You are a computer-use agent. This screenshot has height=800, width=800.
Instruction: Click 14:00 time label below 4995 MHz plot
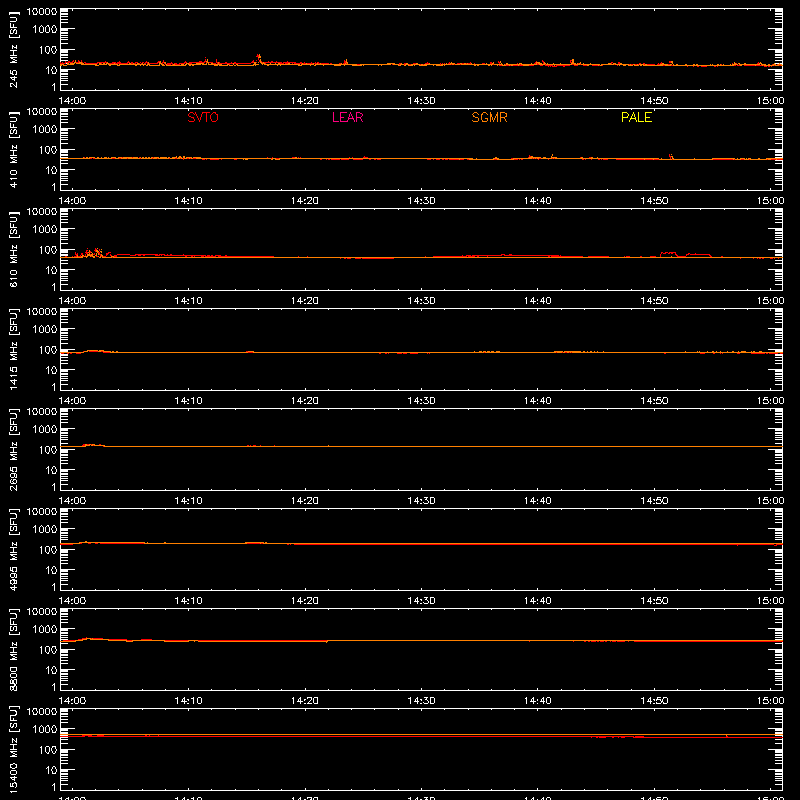(x=72, y=601)
